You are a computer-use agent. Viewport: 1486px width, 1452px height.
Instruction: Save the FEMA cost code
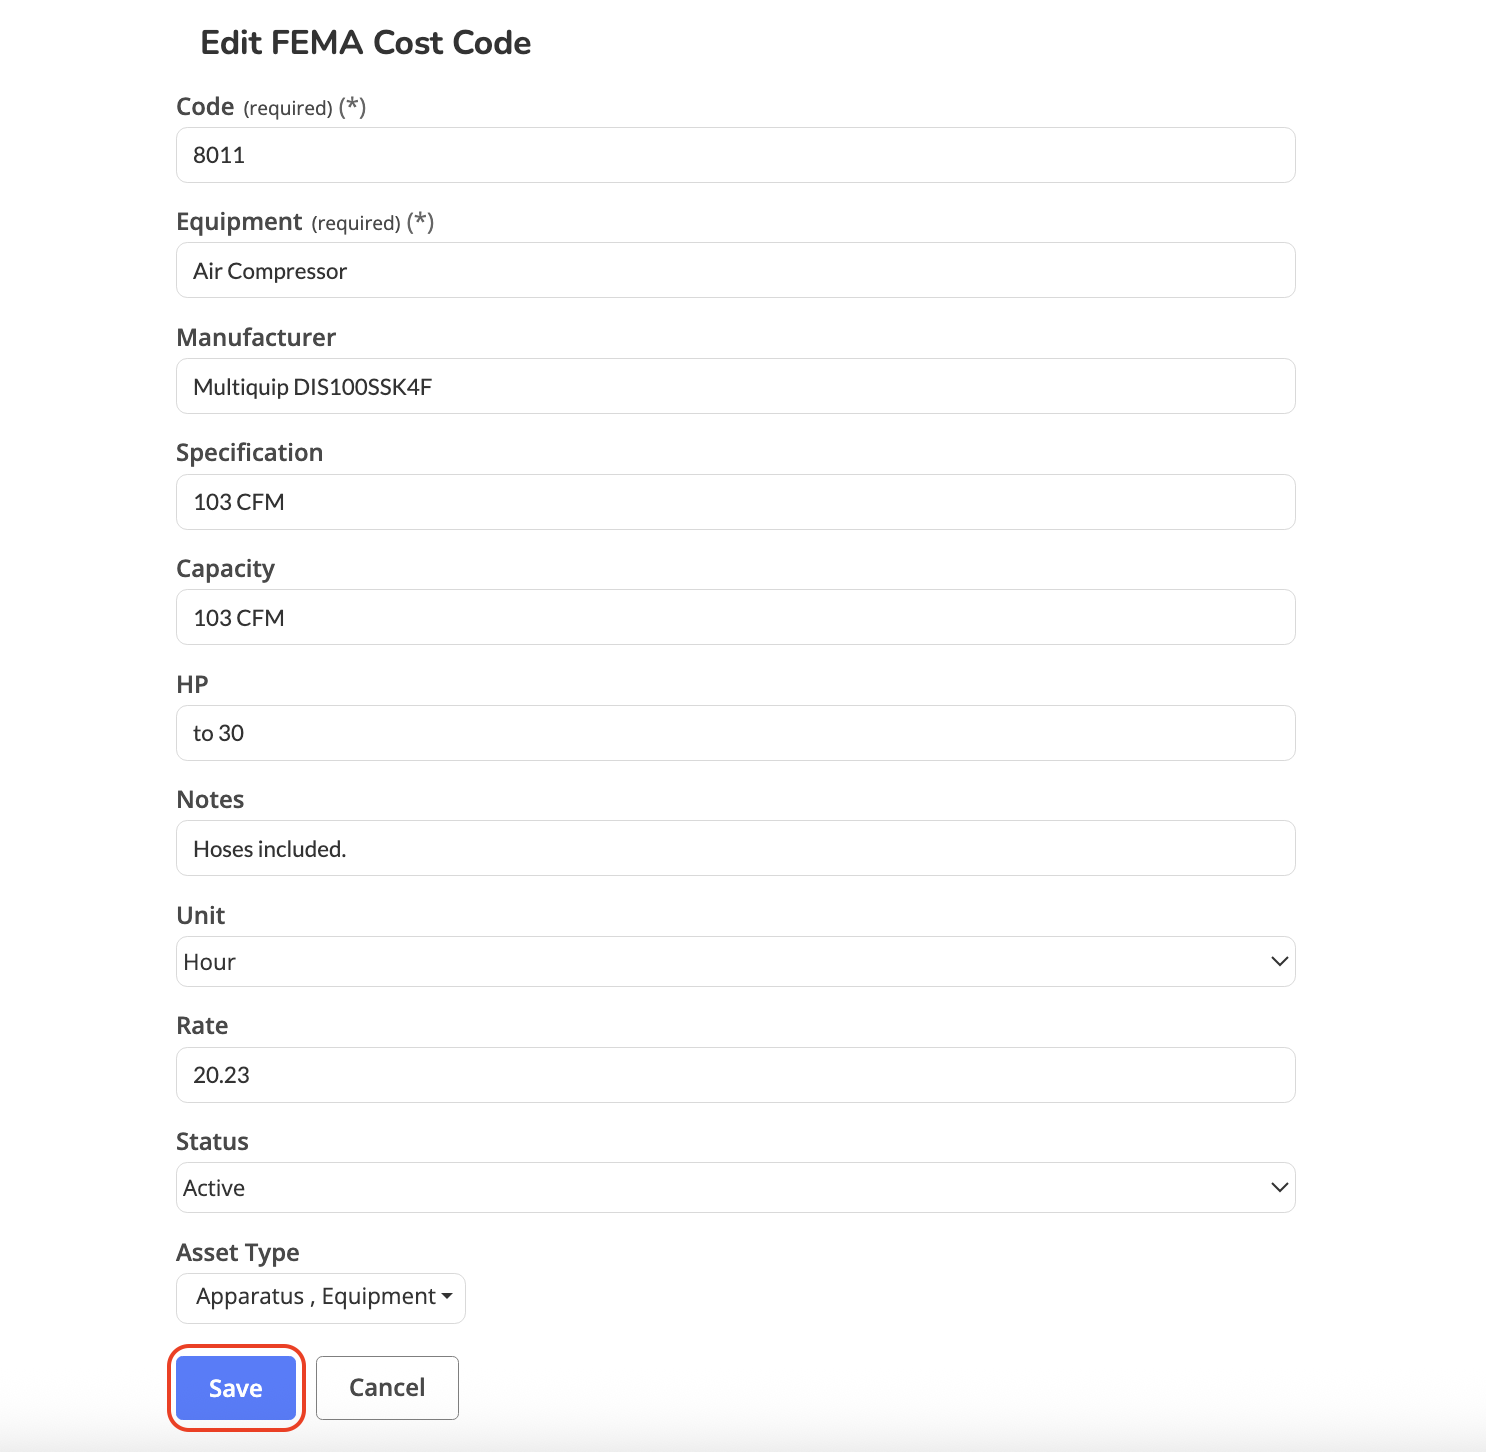coord(236,1388)
